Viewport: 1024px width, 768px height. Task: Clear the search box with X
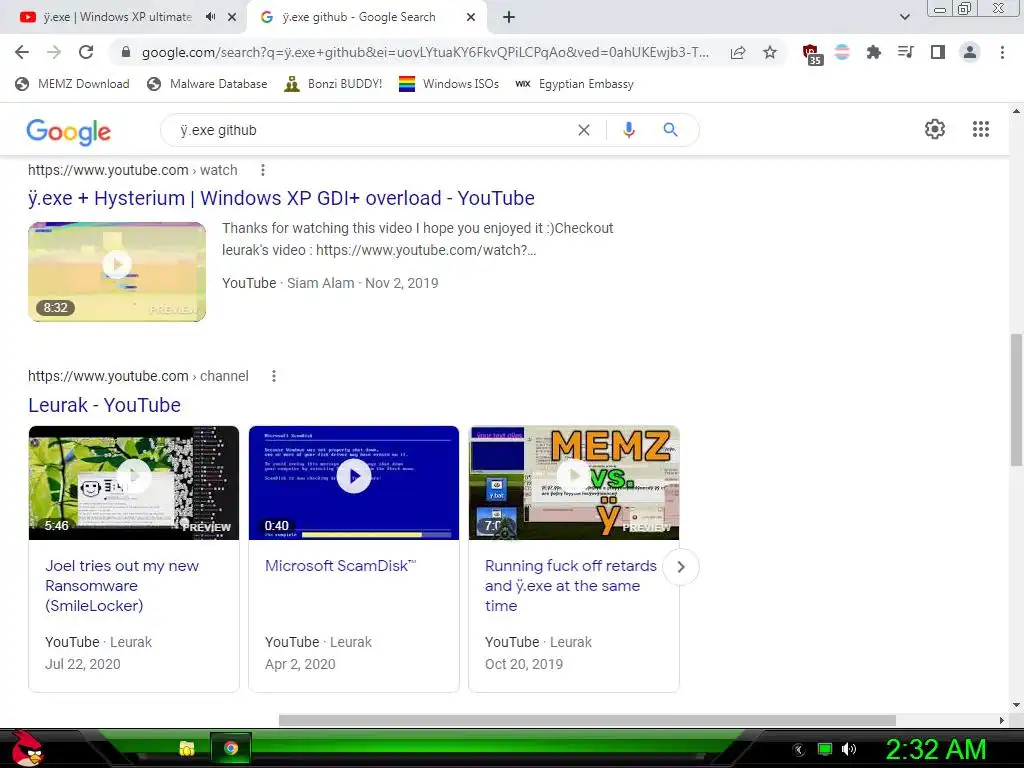[x=584, y=130]
